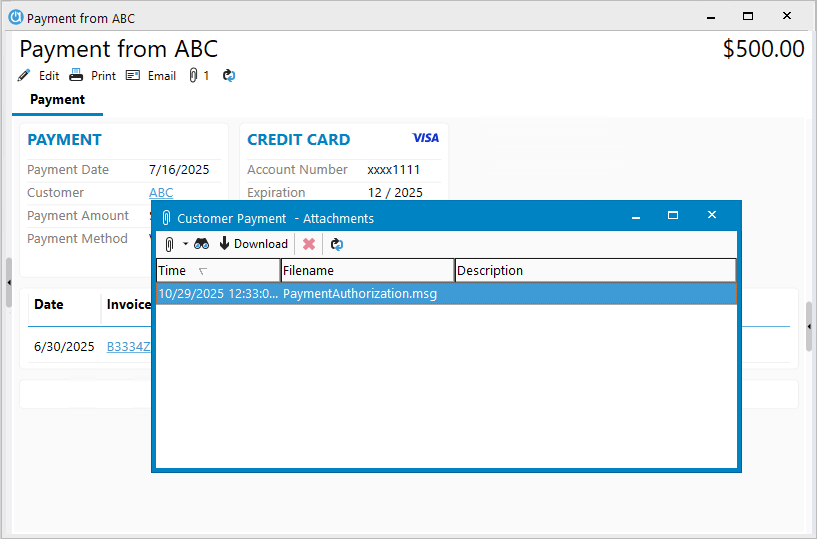Switch to the Payment tab
The height and width of the screenshot is (539, 817).
[x=57, y=100]
